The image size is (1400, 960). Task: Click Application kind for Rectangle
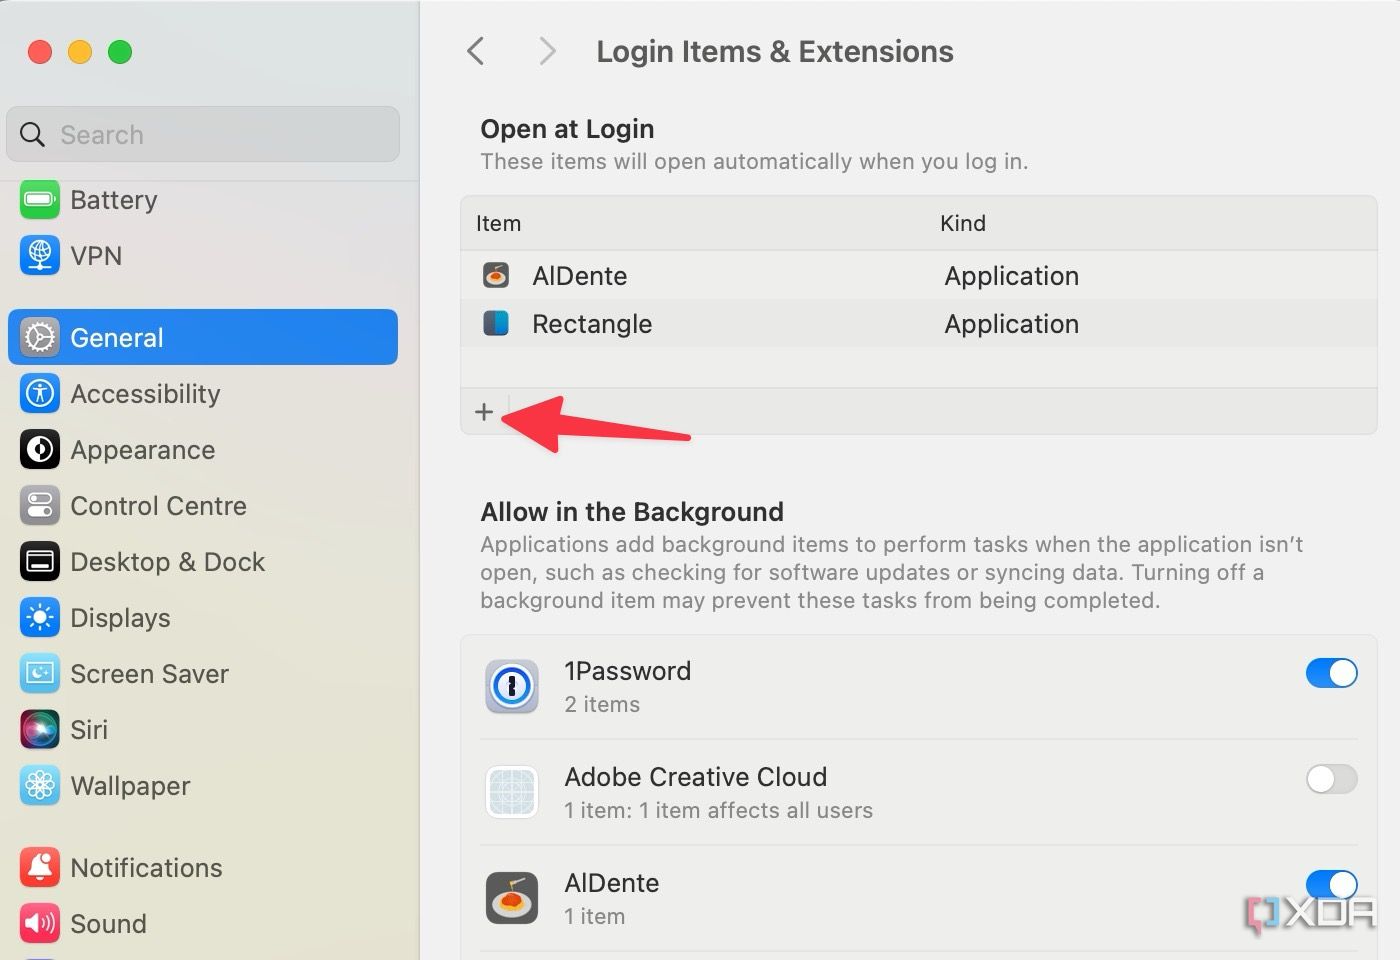click(x=1011, y=324)
